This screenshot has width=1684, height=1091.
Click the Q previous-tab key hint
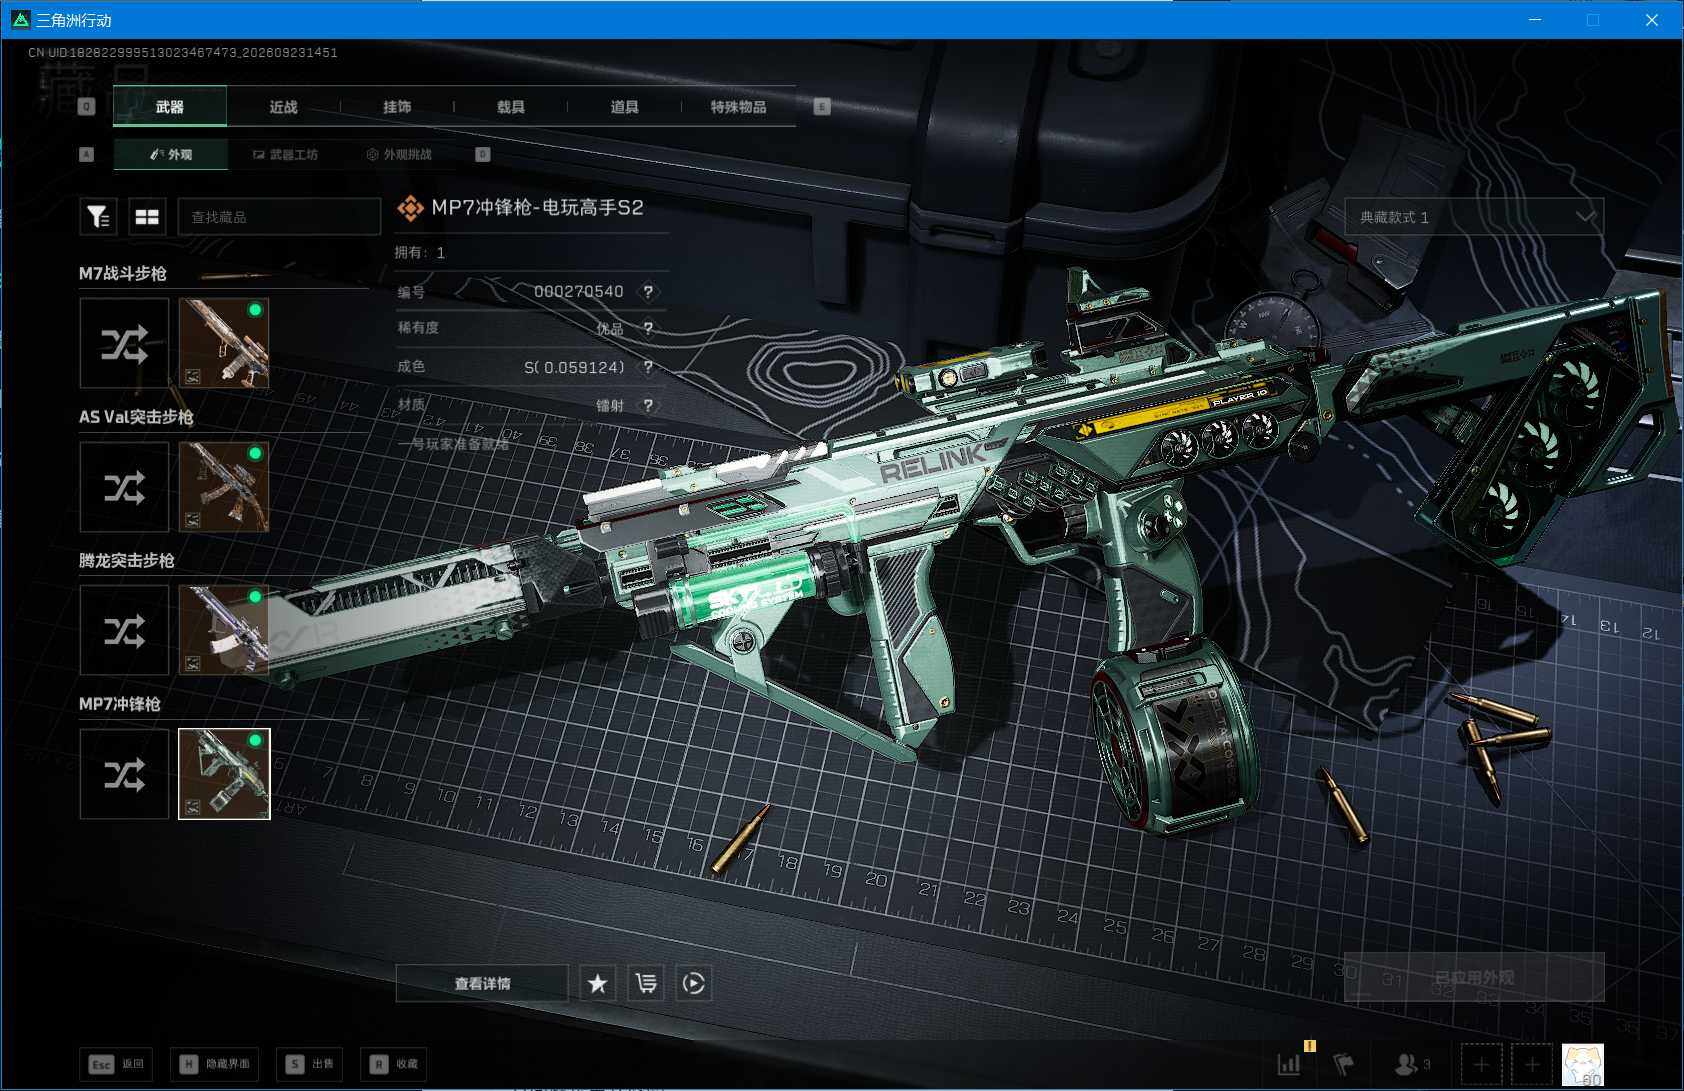click(87, 106)
